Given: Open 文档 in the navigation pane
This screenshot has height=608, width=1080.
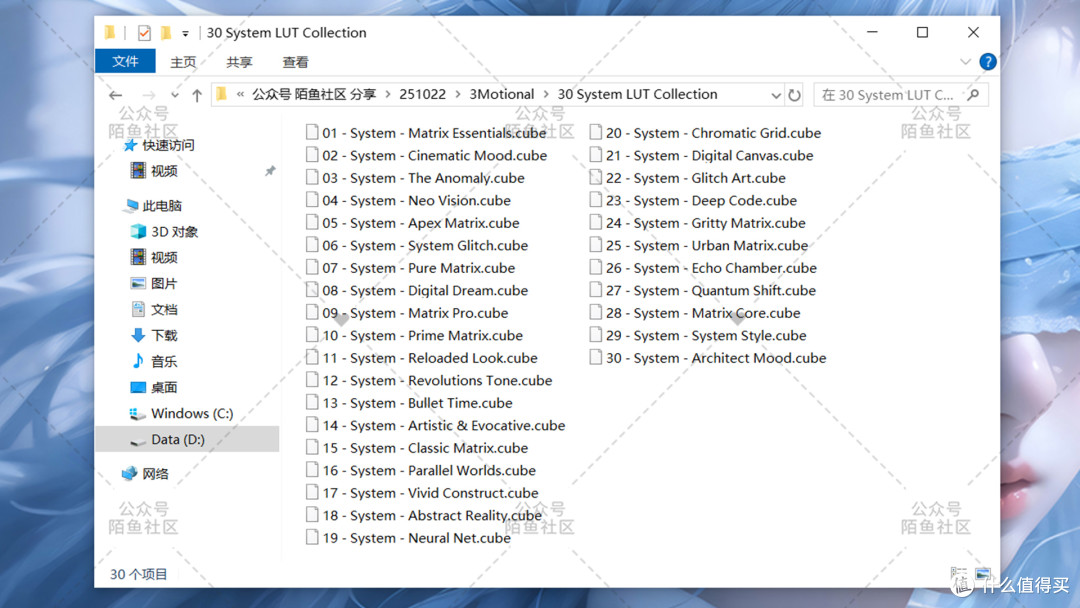Looking at the screenshot, I should pos(164,309).
